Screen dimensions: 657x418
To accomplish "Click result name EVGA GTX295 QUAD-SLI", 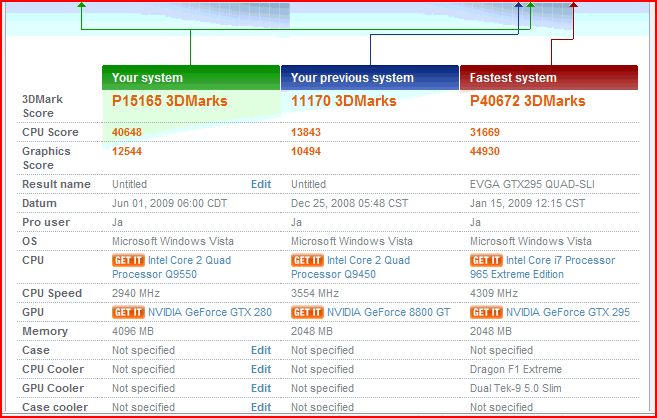I will tap(532, 184).
